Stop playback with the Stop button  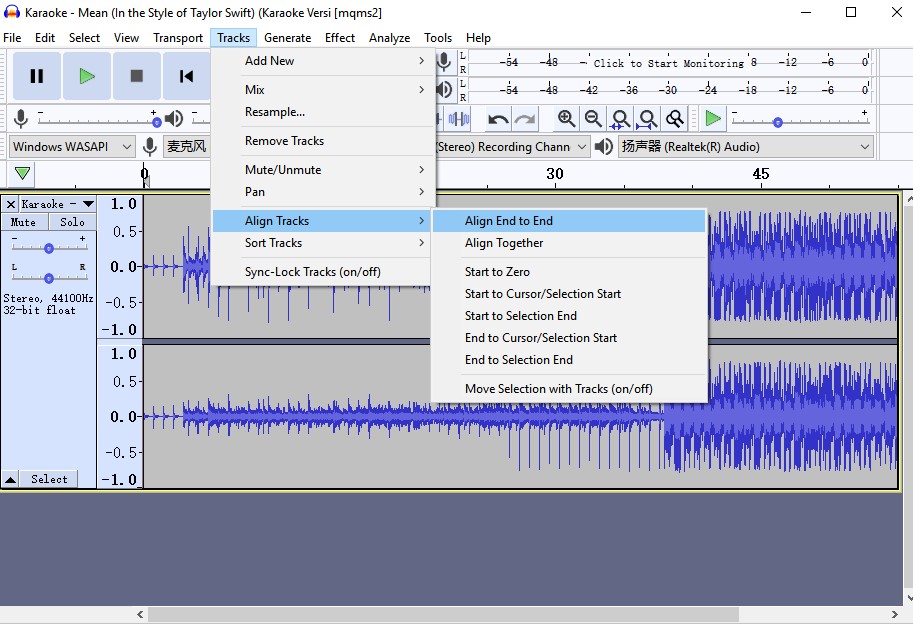tap(137, 76)
